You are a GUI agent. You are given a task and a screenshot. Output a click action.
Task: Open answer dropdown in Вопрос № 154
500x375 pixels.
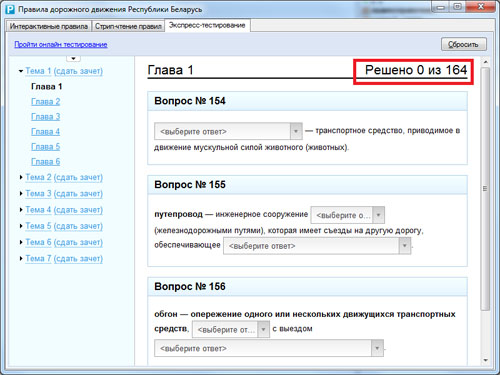pos(228,131)
